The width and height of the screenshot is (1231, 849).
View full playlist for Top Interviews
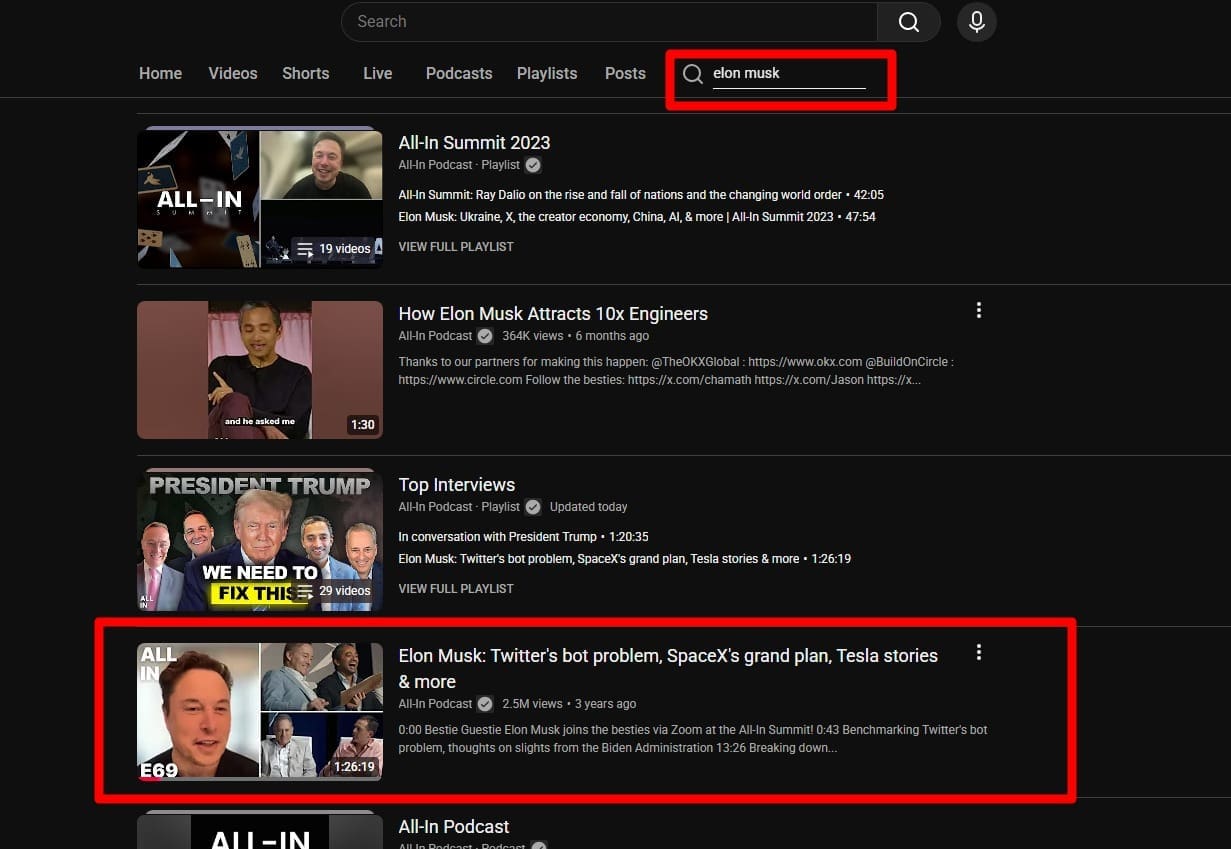click(456, 589)
